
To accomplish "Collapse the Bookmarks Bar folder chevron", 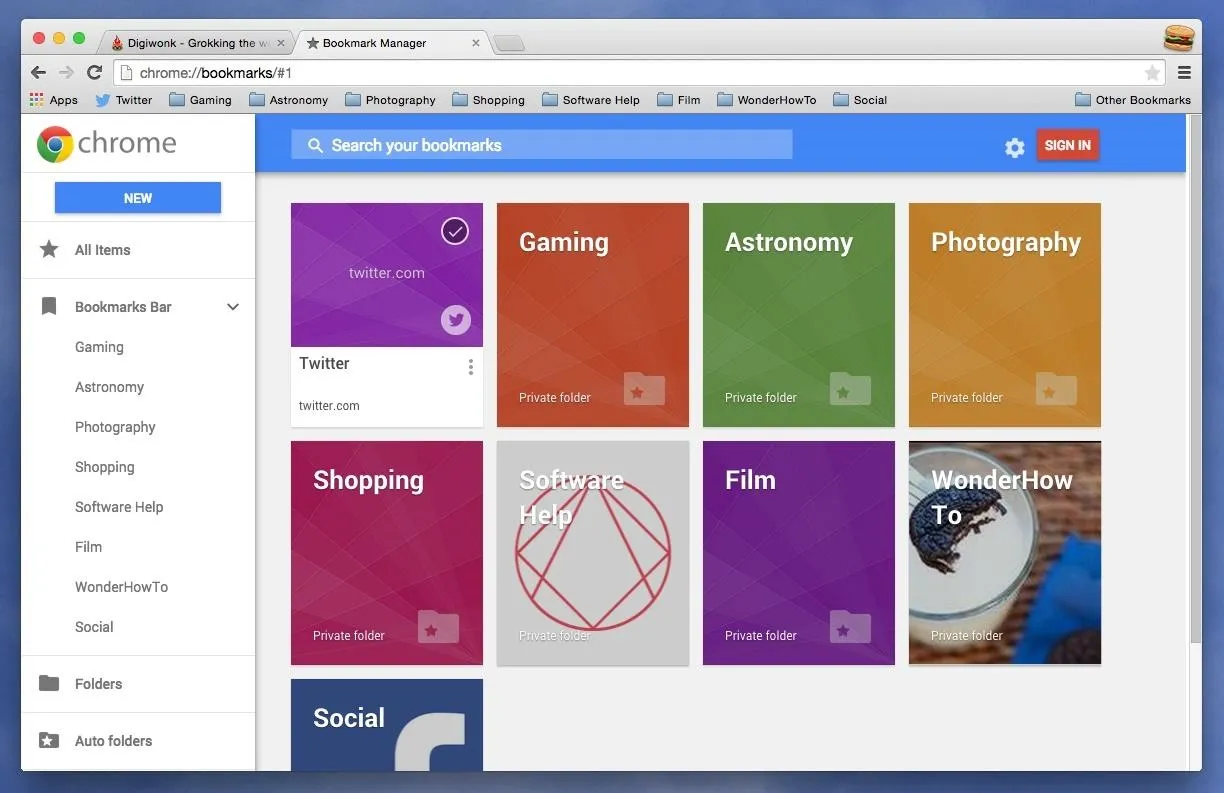I will pyautogui.click(x=233, y=307).
